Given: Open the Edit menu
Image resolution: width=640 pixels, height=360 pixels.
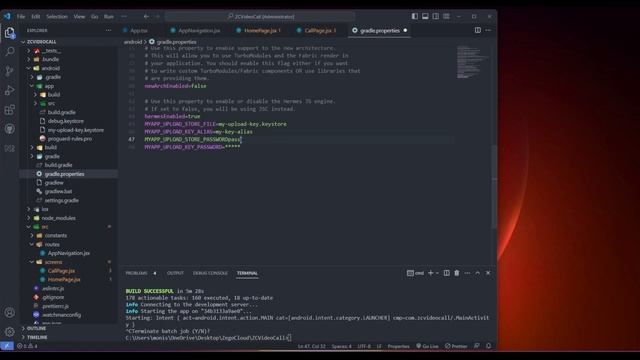Looking at the screenshot, I should (36, 16).
